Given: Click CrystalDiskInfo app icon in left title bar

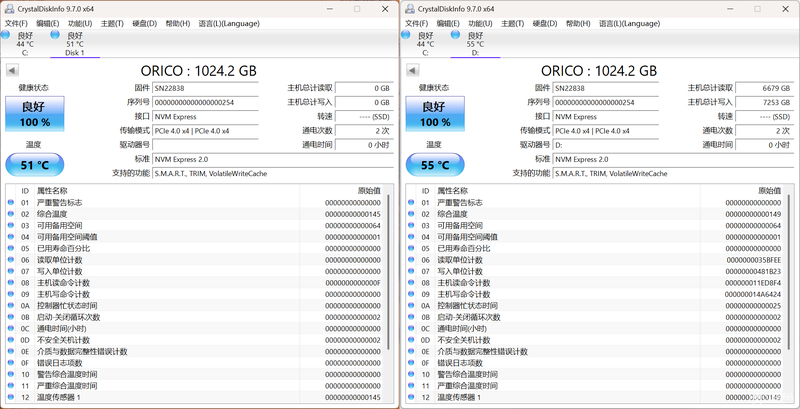Looking at the screenshot, I should (x=8, y=9).
